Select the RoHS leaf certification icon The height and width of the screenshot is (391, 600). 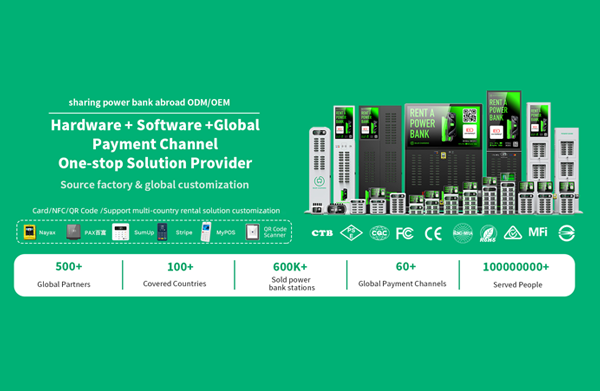coord(488,234)
